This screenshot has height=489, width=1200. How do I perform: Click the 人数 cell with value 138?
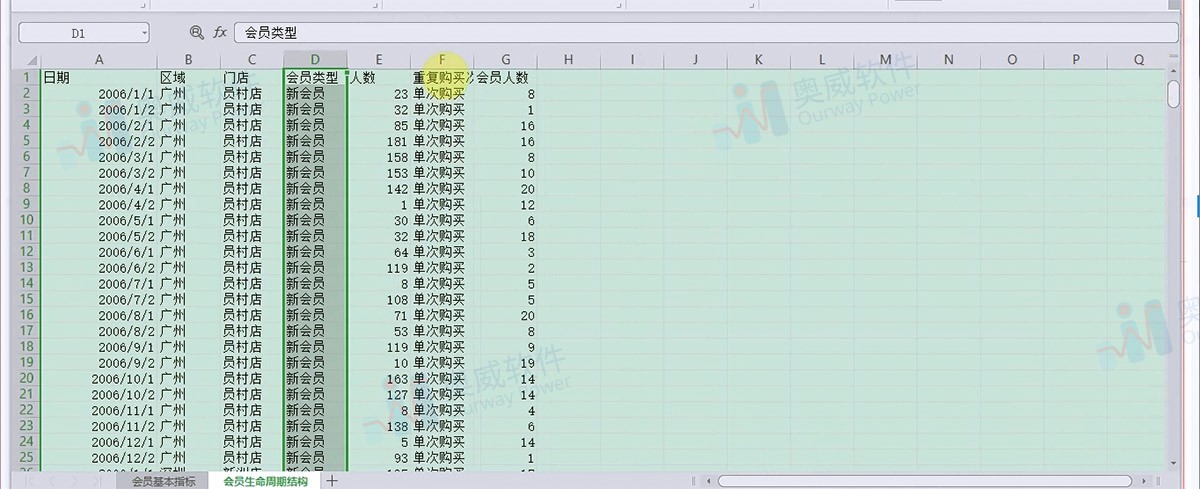click(379, 425)
